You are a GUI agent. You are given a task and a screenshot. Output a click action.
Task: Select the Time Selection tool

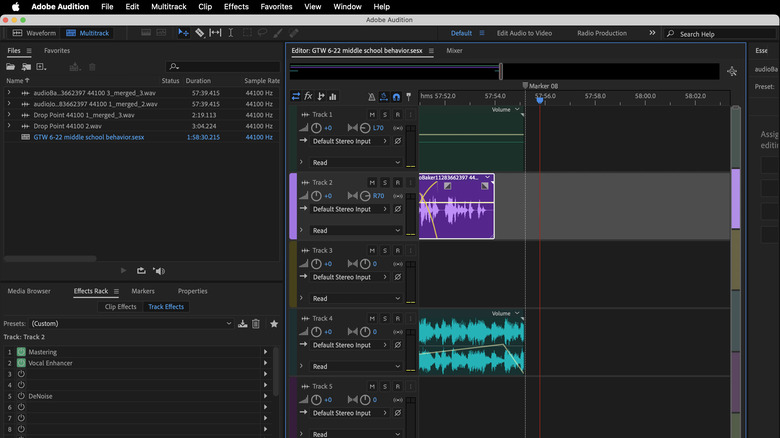point(231,33)
